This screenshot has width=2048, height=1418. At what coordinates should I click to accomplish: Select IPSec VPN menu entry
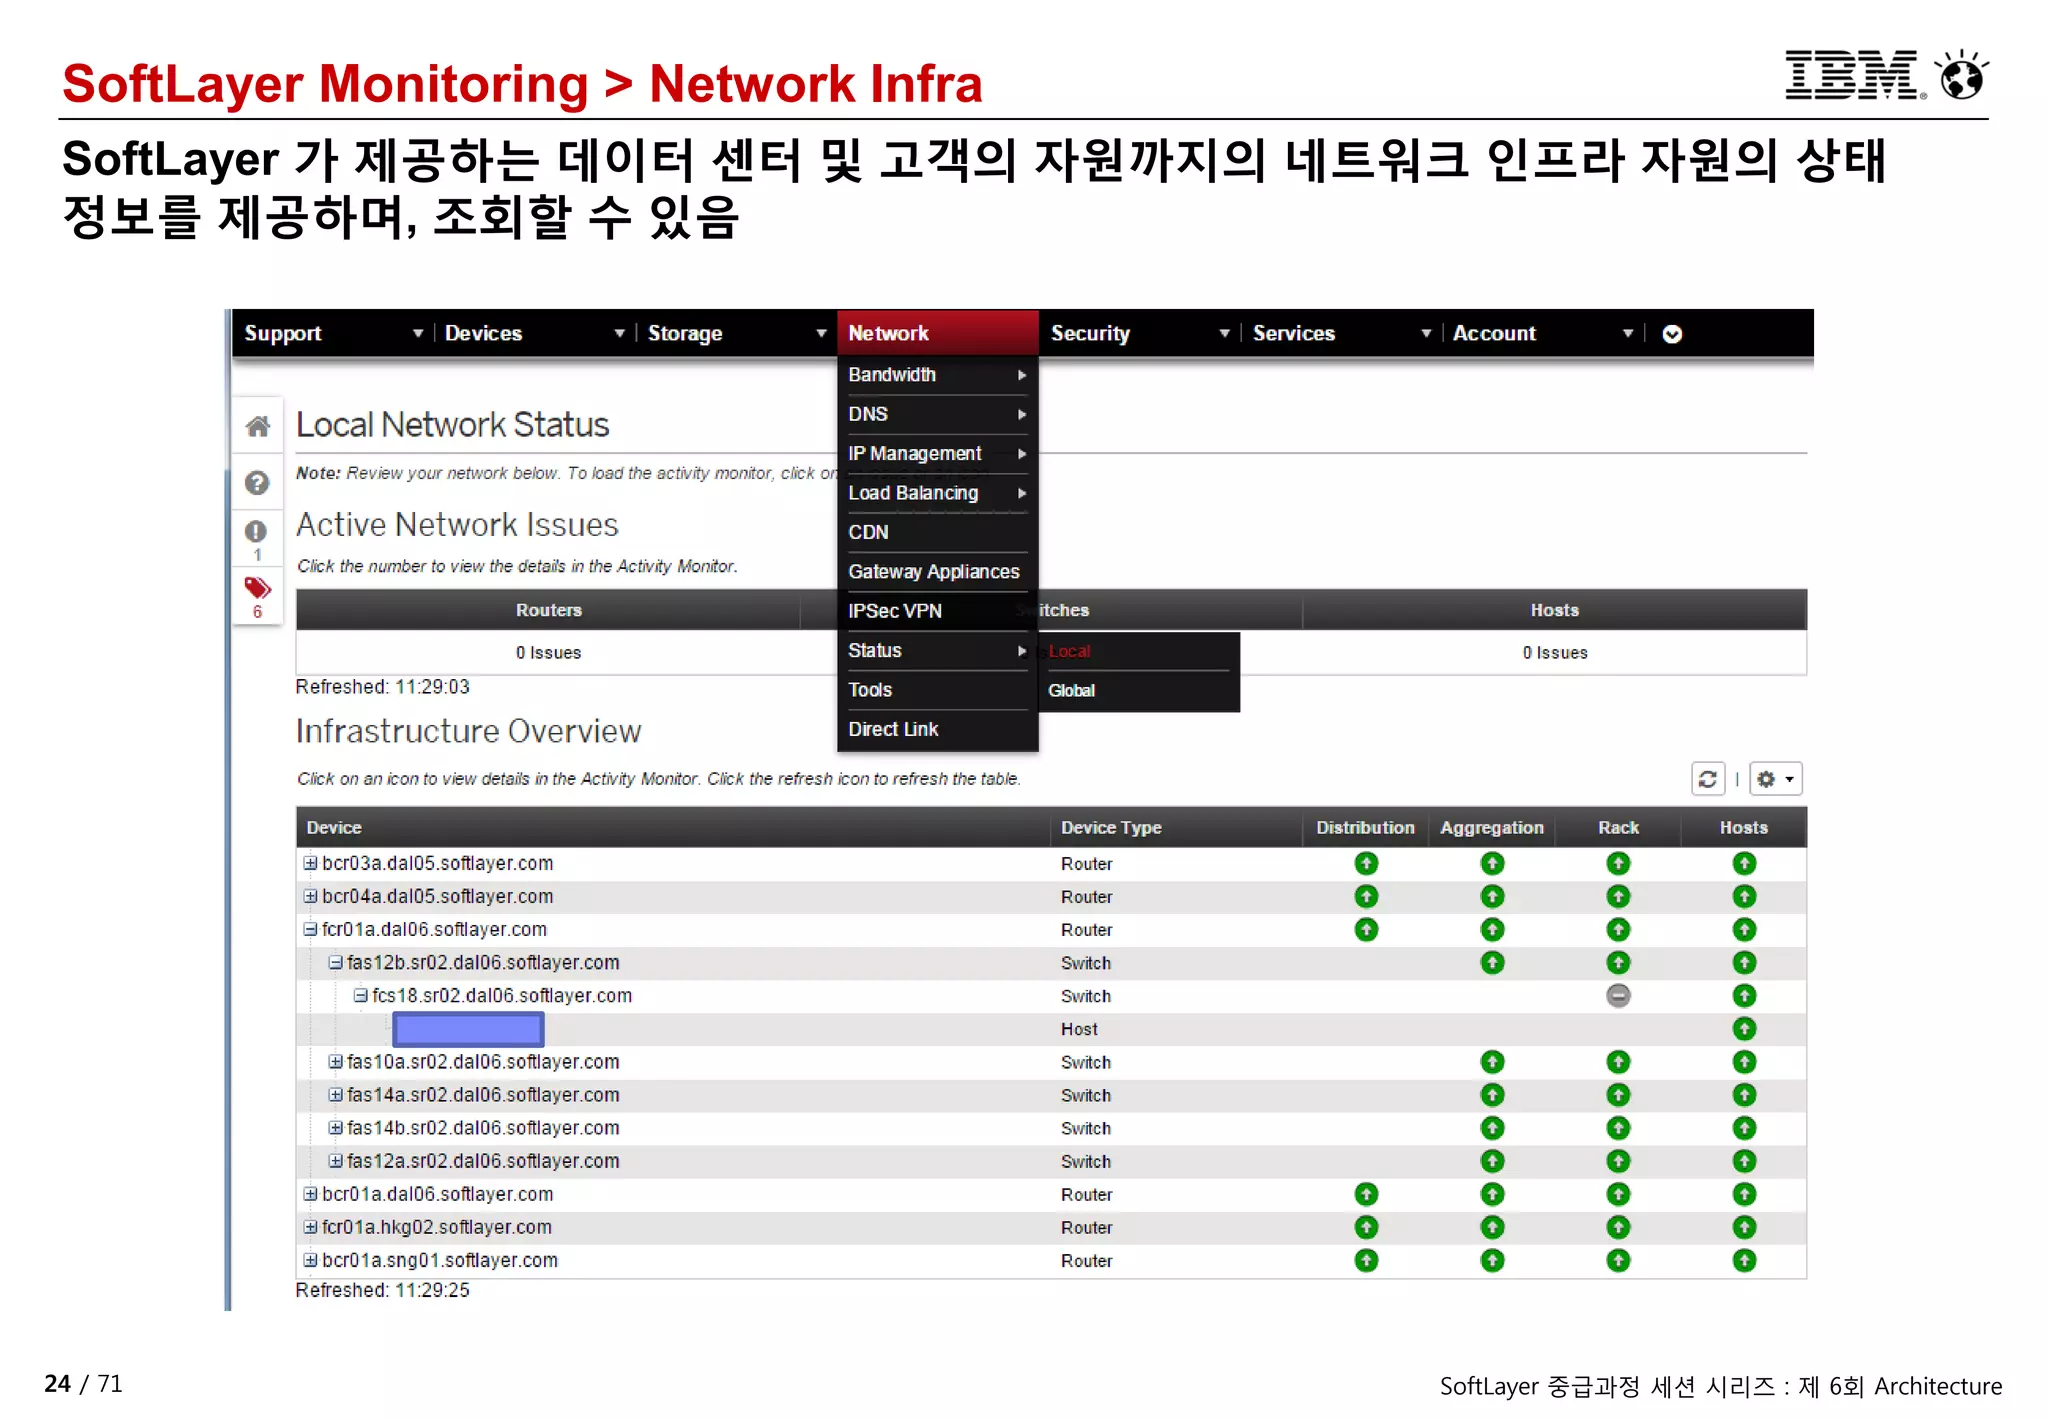pos(937,611)
